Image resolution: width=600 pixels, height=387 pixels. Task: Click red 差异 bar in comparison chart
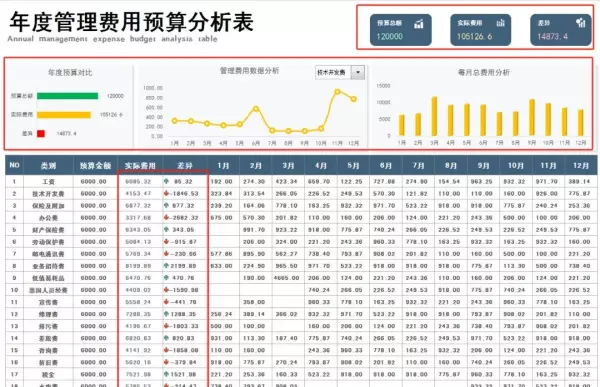[41, 133]
